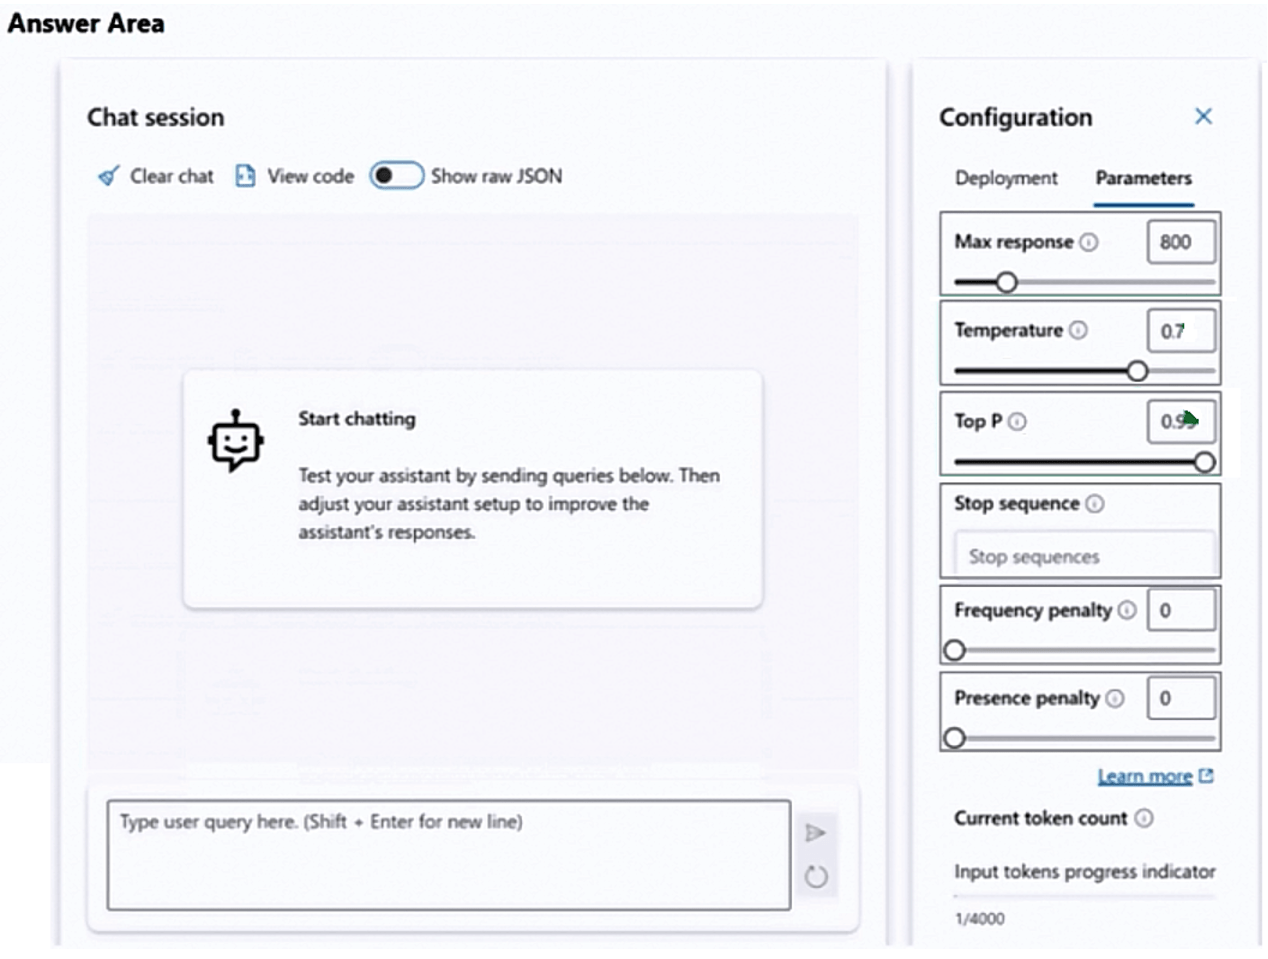Switch to the Deployment tab
Screen dimensions: 1268x959
click(1005, 178)
